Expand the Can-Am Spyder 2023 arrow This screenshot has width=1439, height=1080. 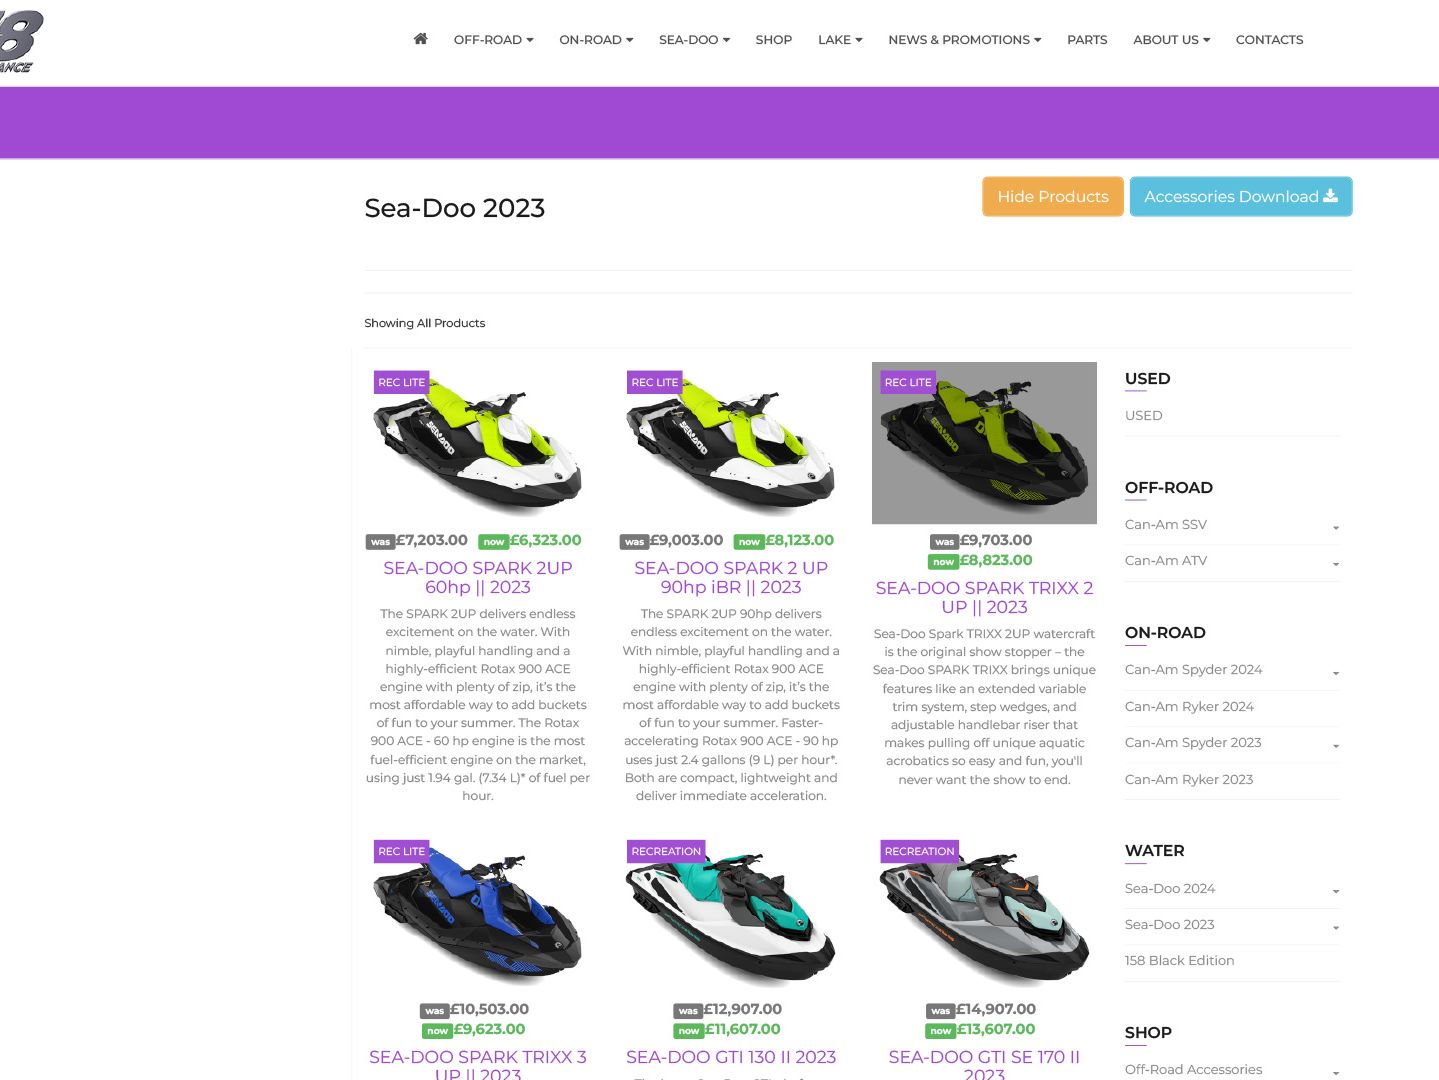[x=1336, y=745]
